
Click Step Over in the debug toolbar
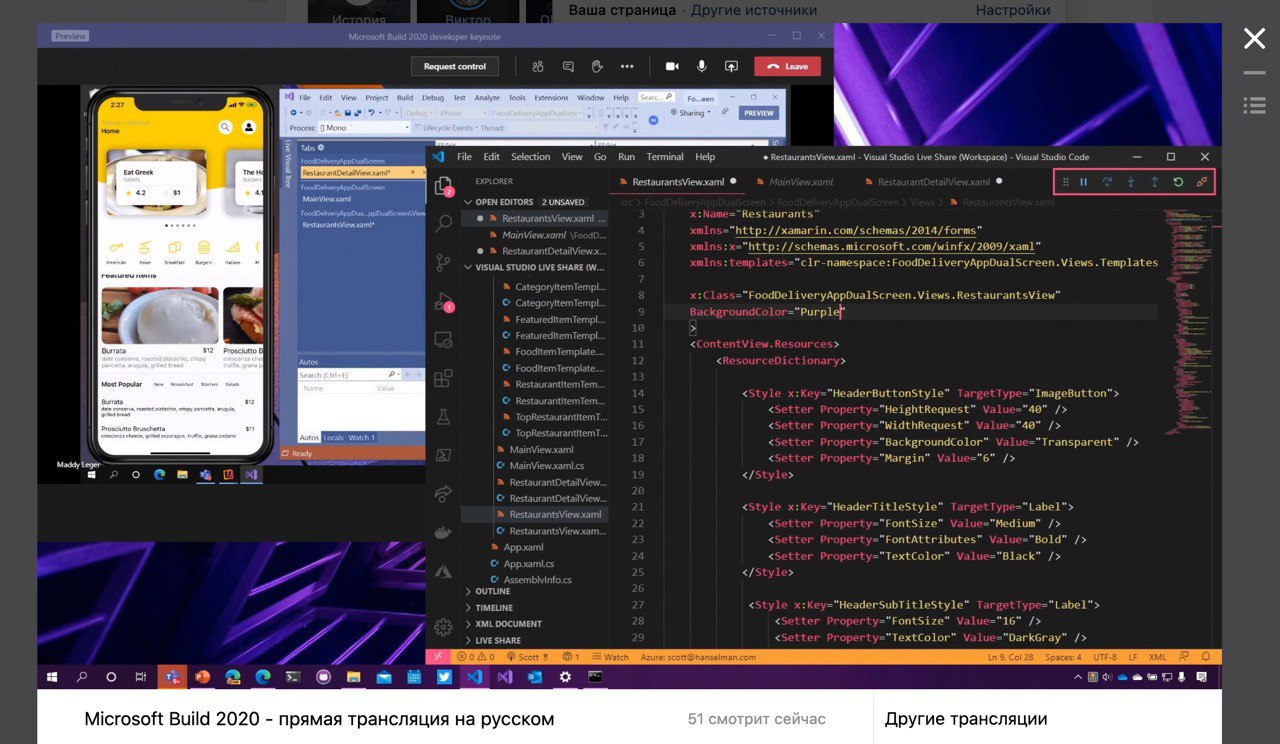tap(1107, 182)
